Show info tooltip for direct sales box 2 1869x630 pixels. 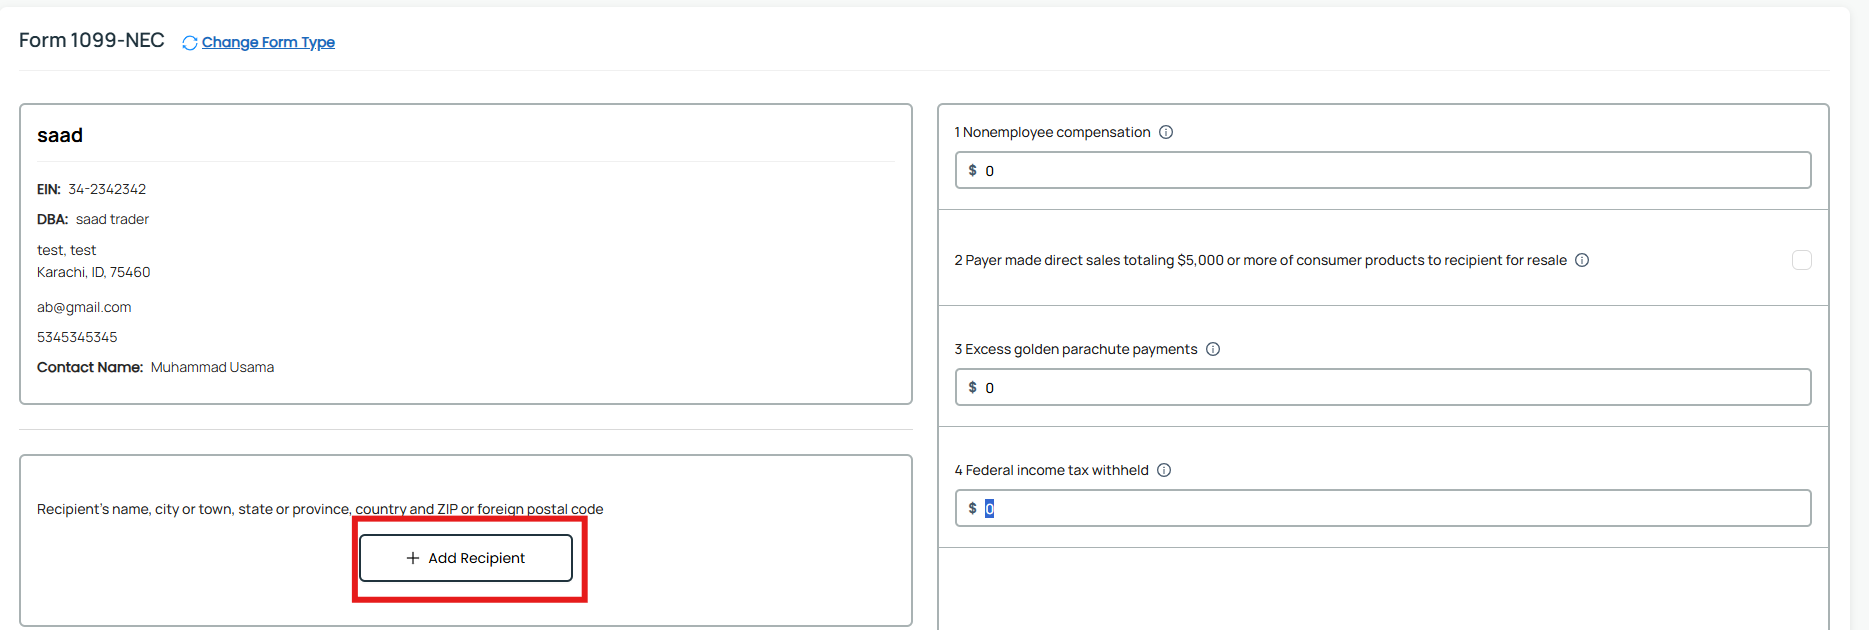click(x=1582, y=260)
